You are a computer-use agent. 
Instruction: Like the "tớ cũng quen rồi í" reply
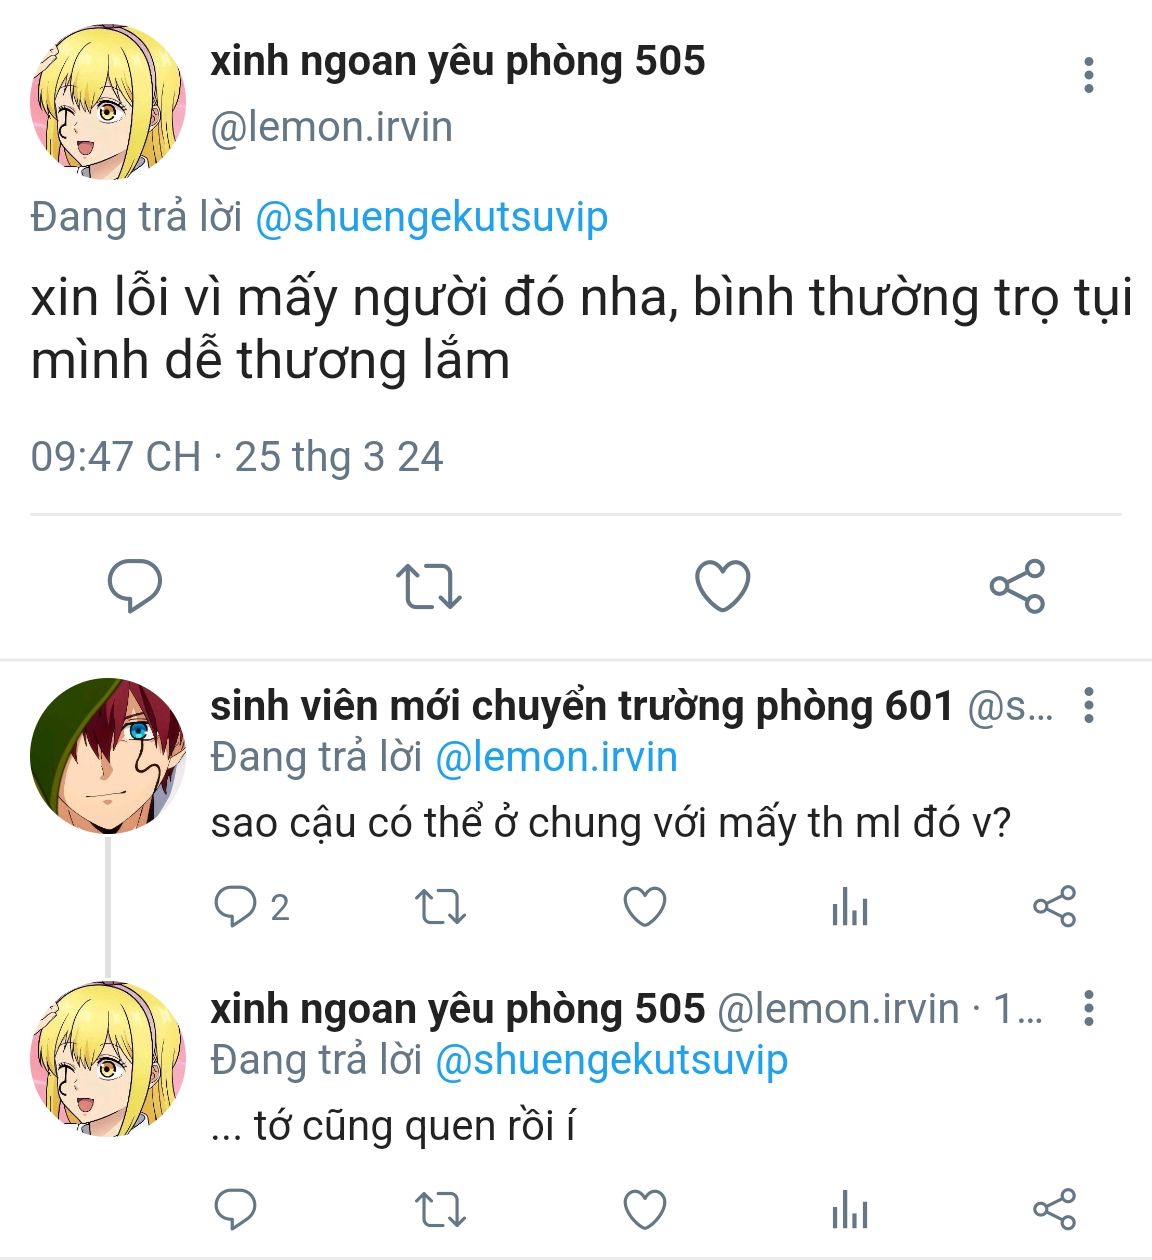pyautogui.click(x=645, y=1210)
